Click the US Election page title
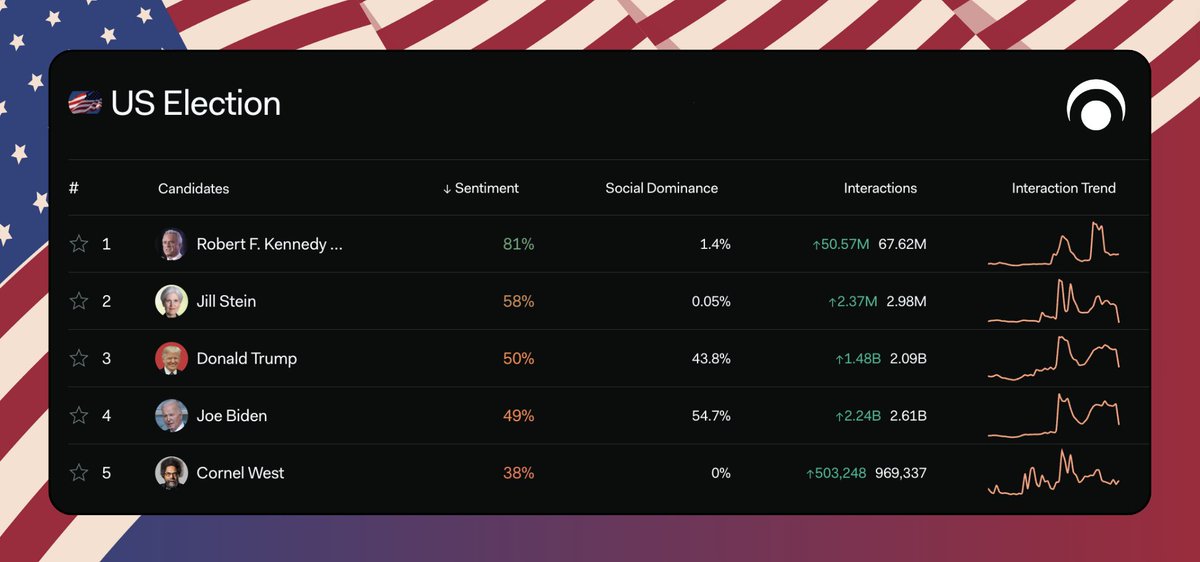This screenshot has height=562, width=1200. point(196,103)
